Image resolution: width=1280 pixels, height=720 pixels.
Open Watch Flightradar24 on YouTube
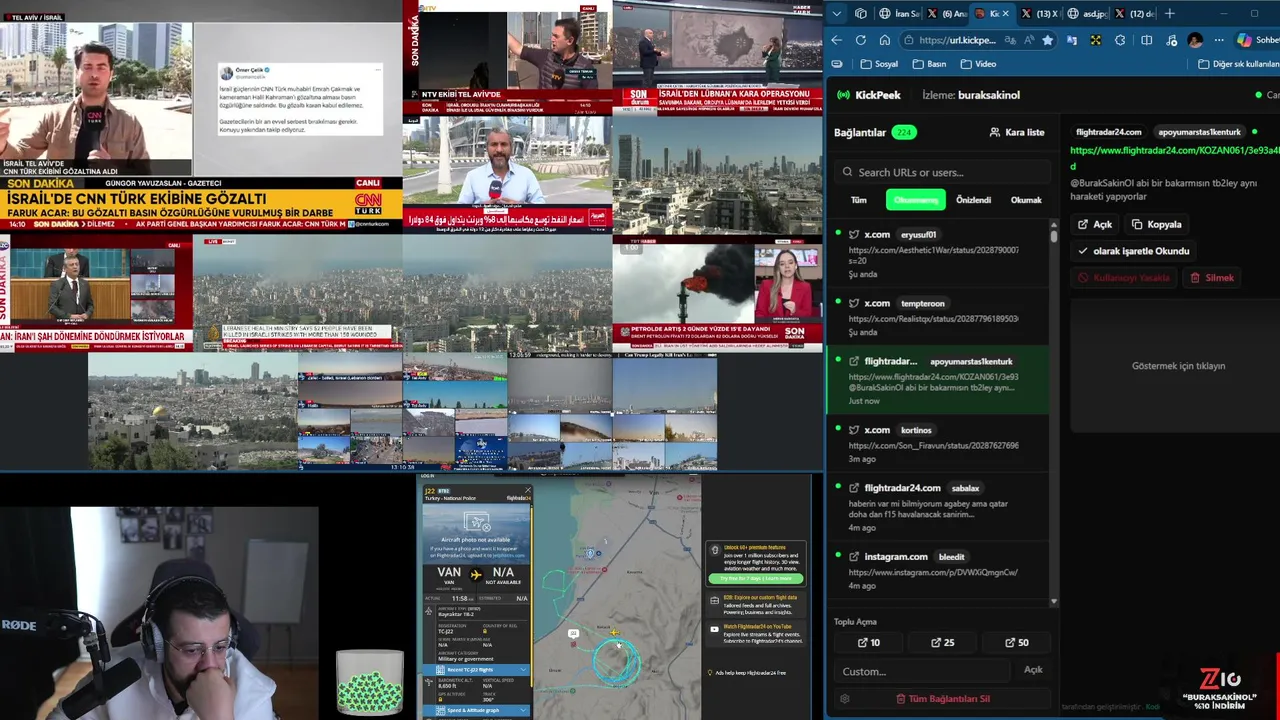tap(755, 631)
